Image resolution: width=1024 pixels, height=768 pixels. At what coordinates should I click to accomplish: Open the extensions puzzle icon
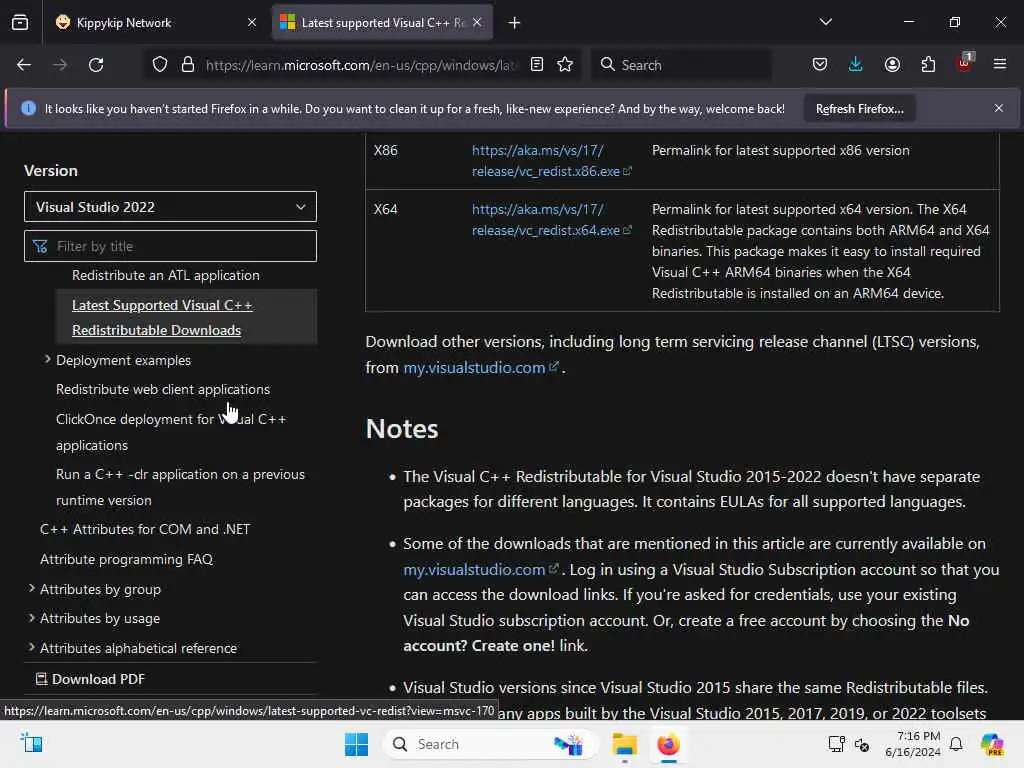point(928,65)
